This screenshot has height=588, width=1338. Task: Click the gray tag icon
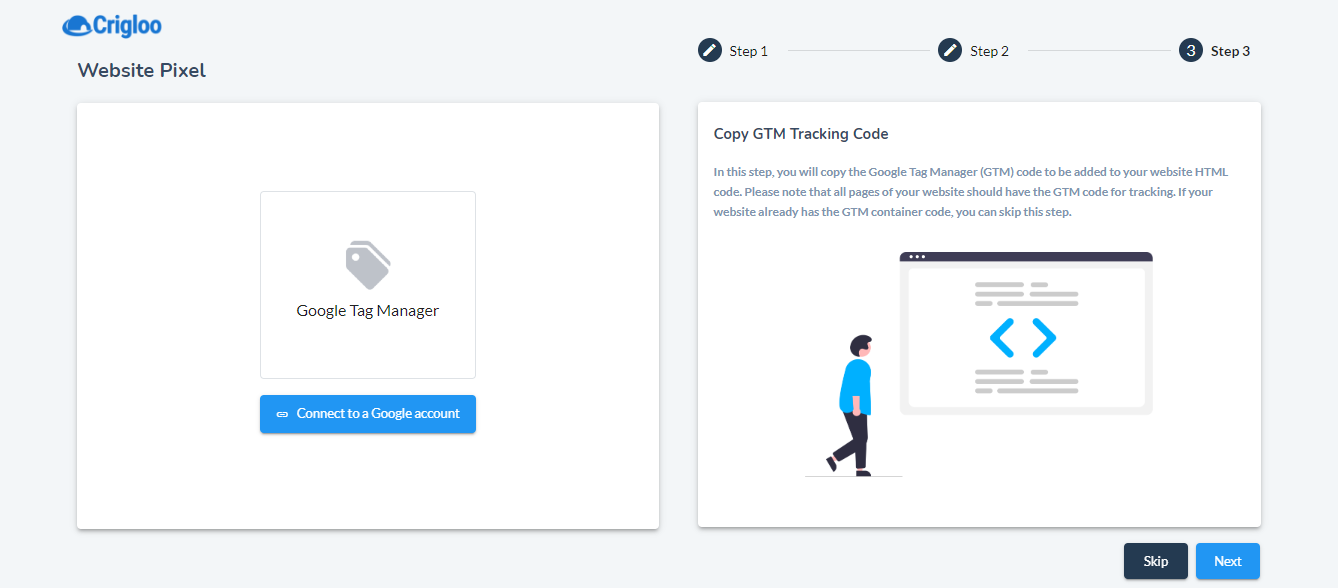click(x=368, y=265)
